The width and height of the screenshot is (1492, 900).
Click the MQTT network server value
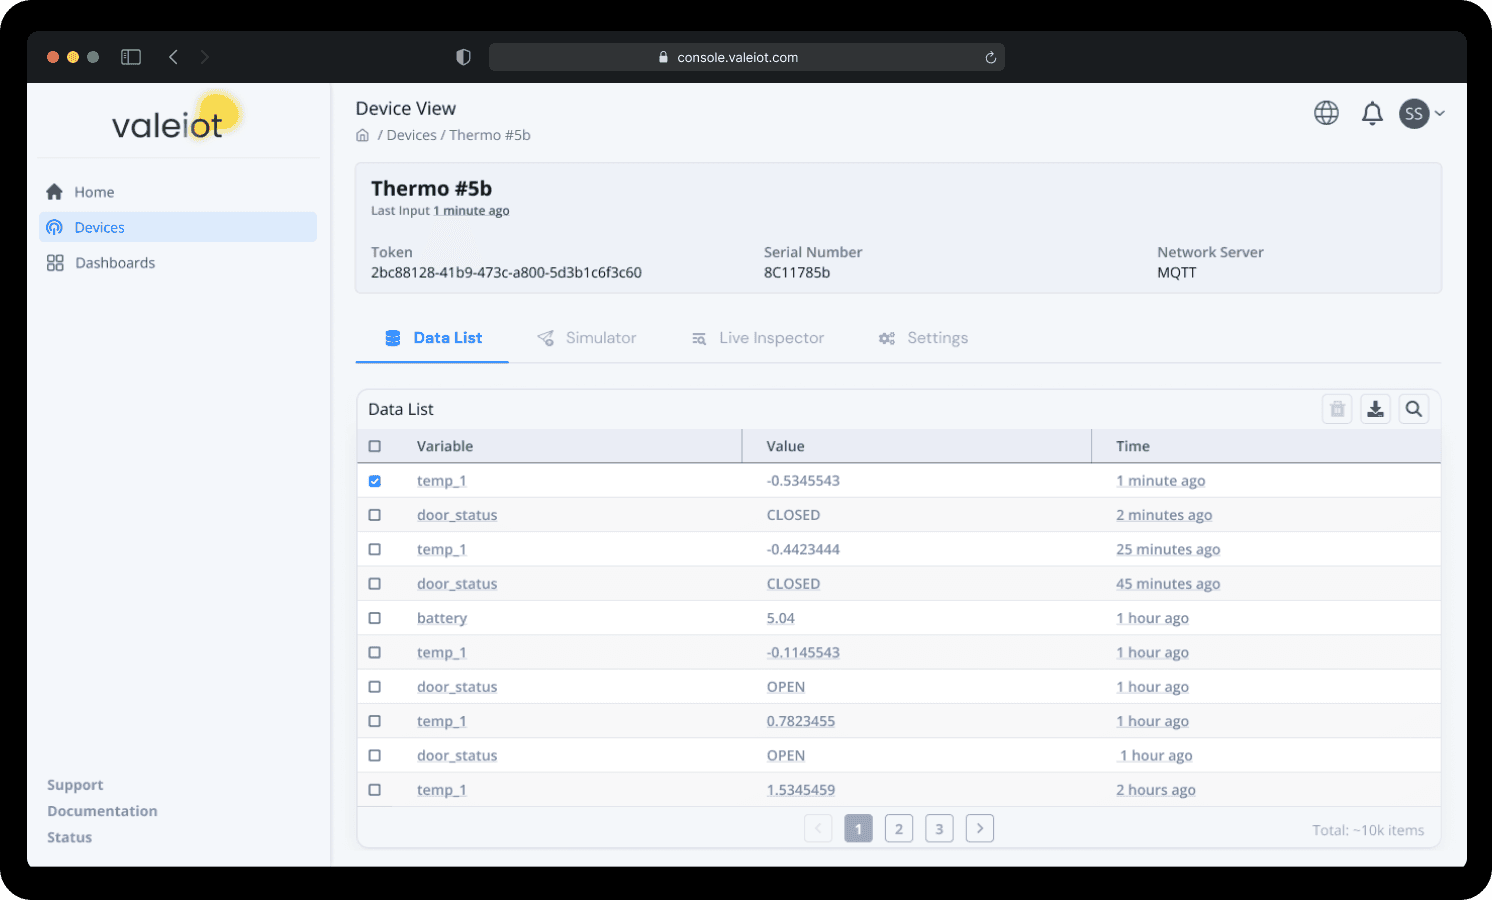pos(1177,272)
